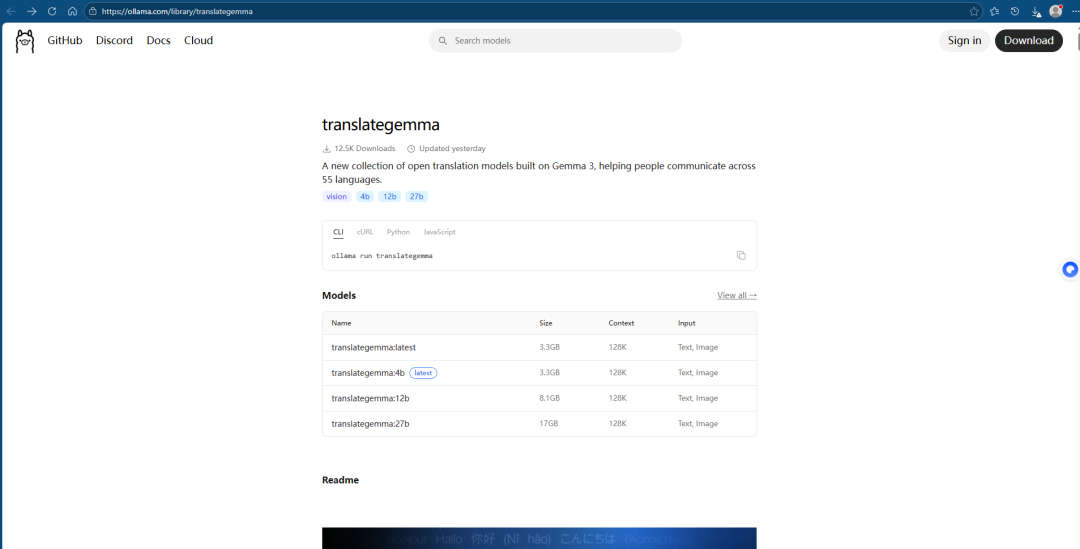Viewport: 1080px width, 549px height.
Task: Open translategemma:4b model row
Action: [539, 373]
